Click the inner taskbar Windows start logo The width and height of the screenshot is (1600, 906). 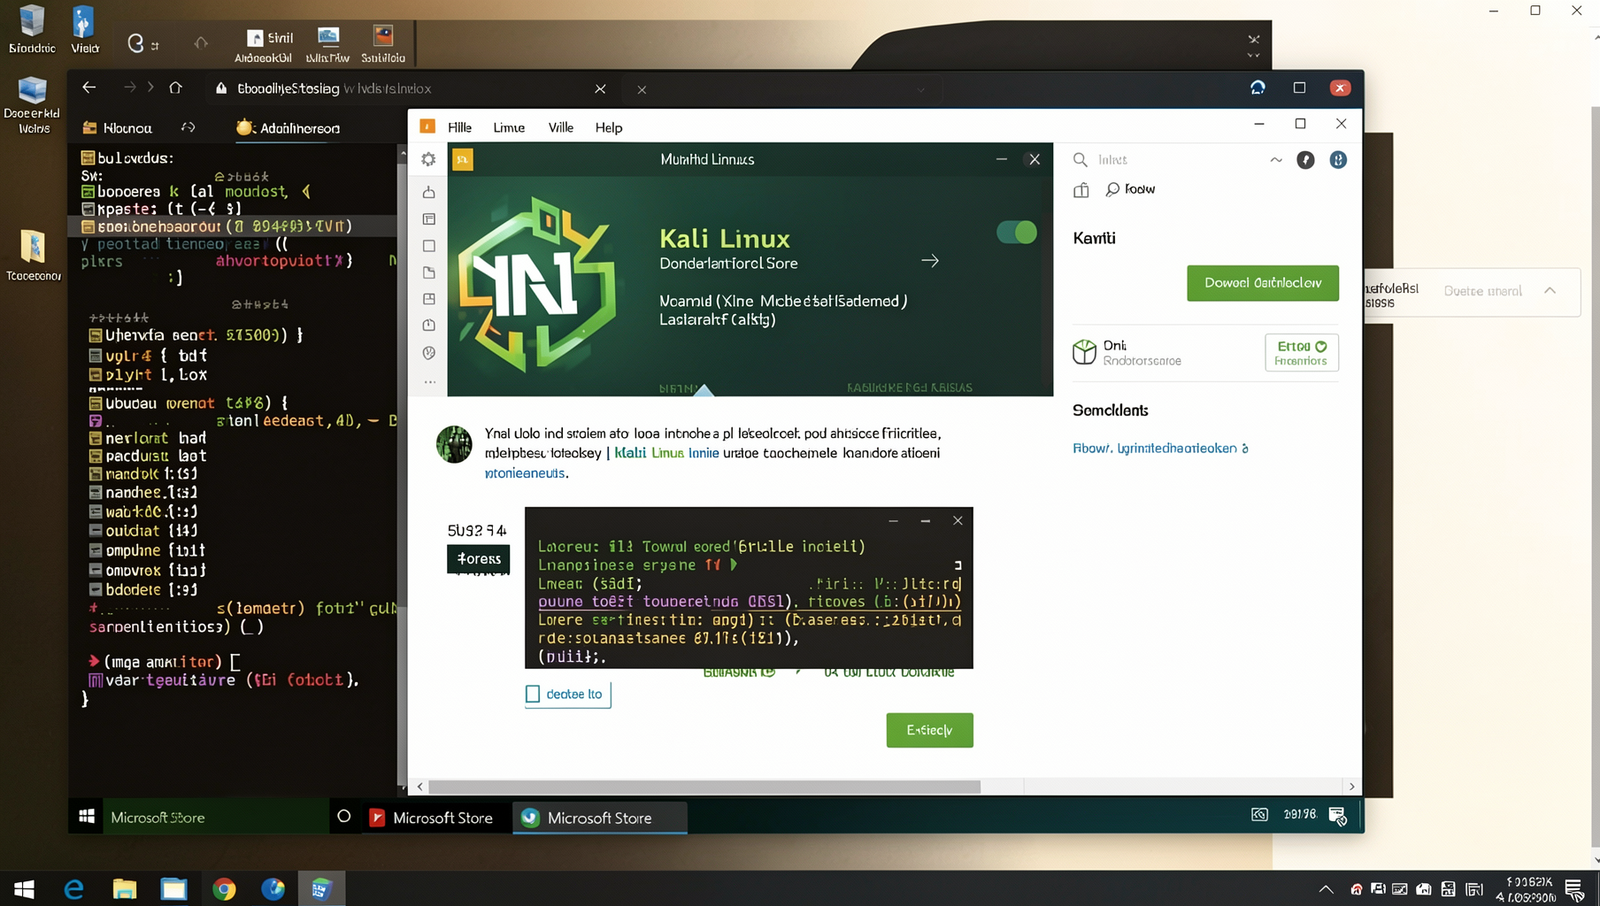87,817
